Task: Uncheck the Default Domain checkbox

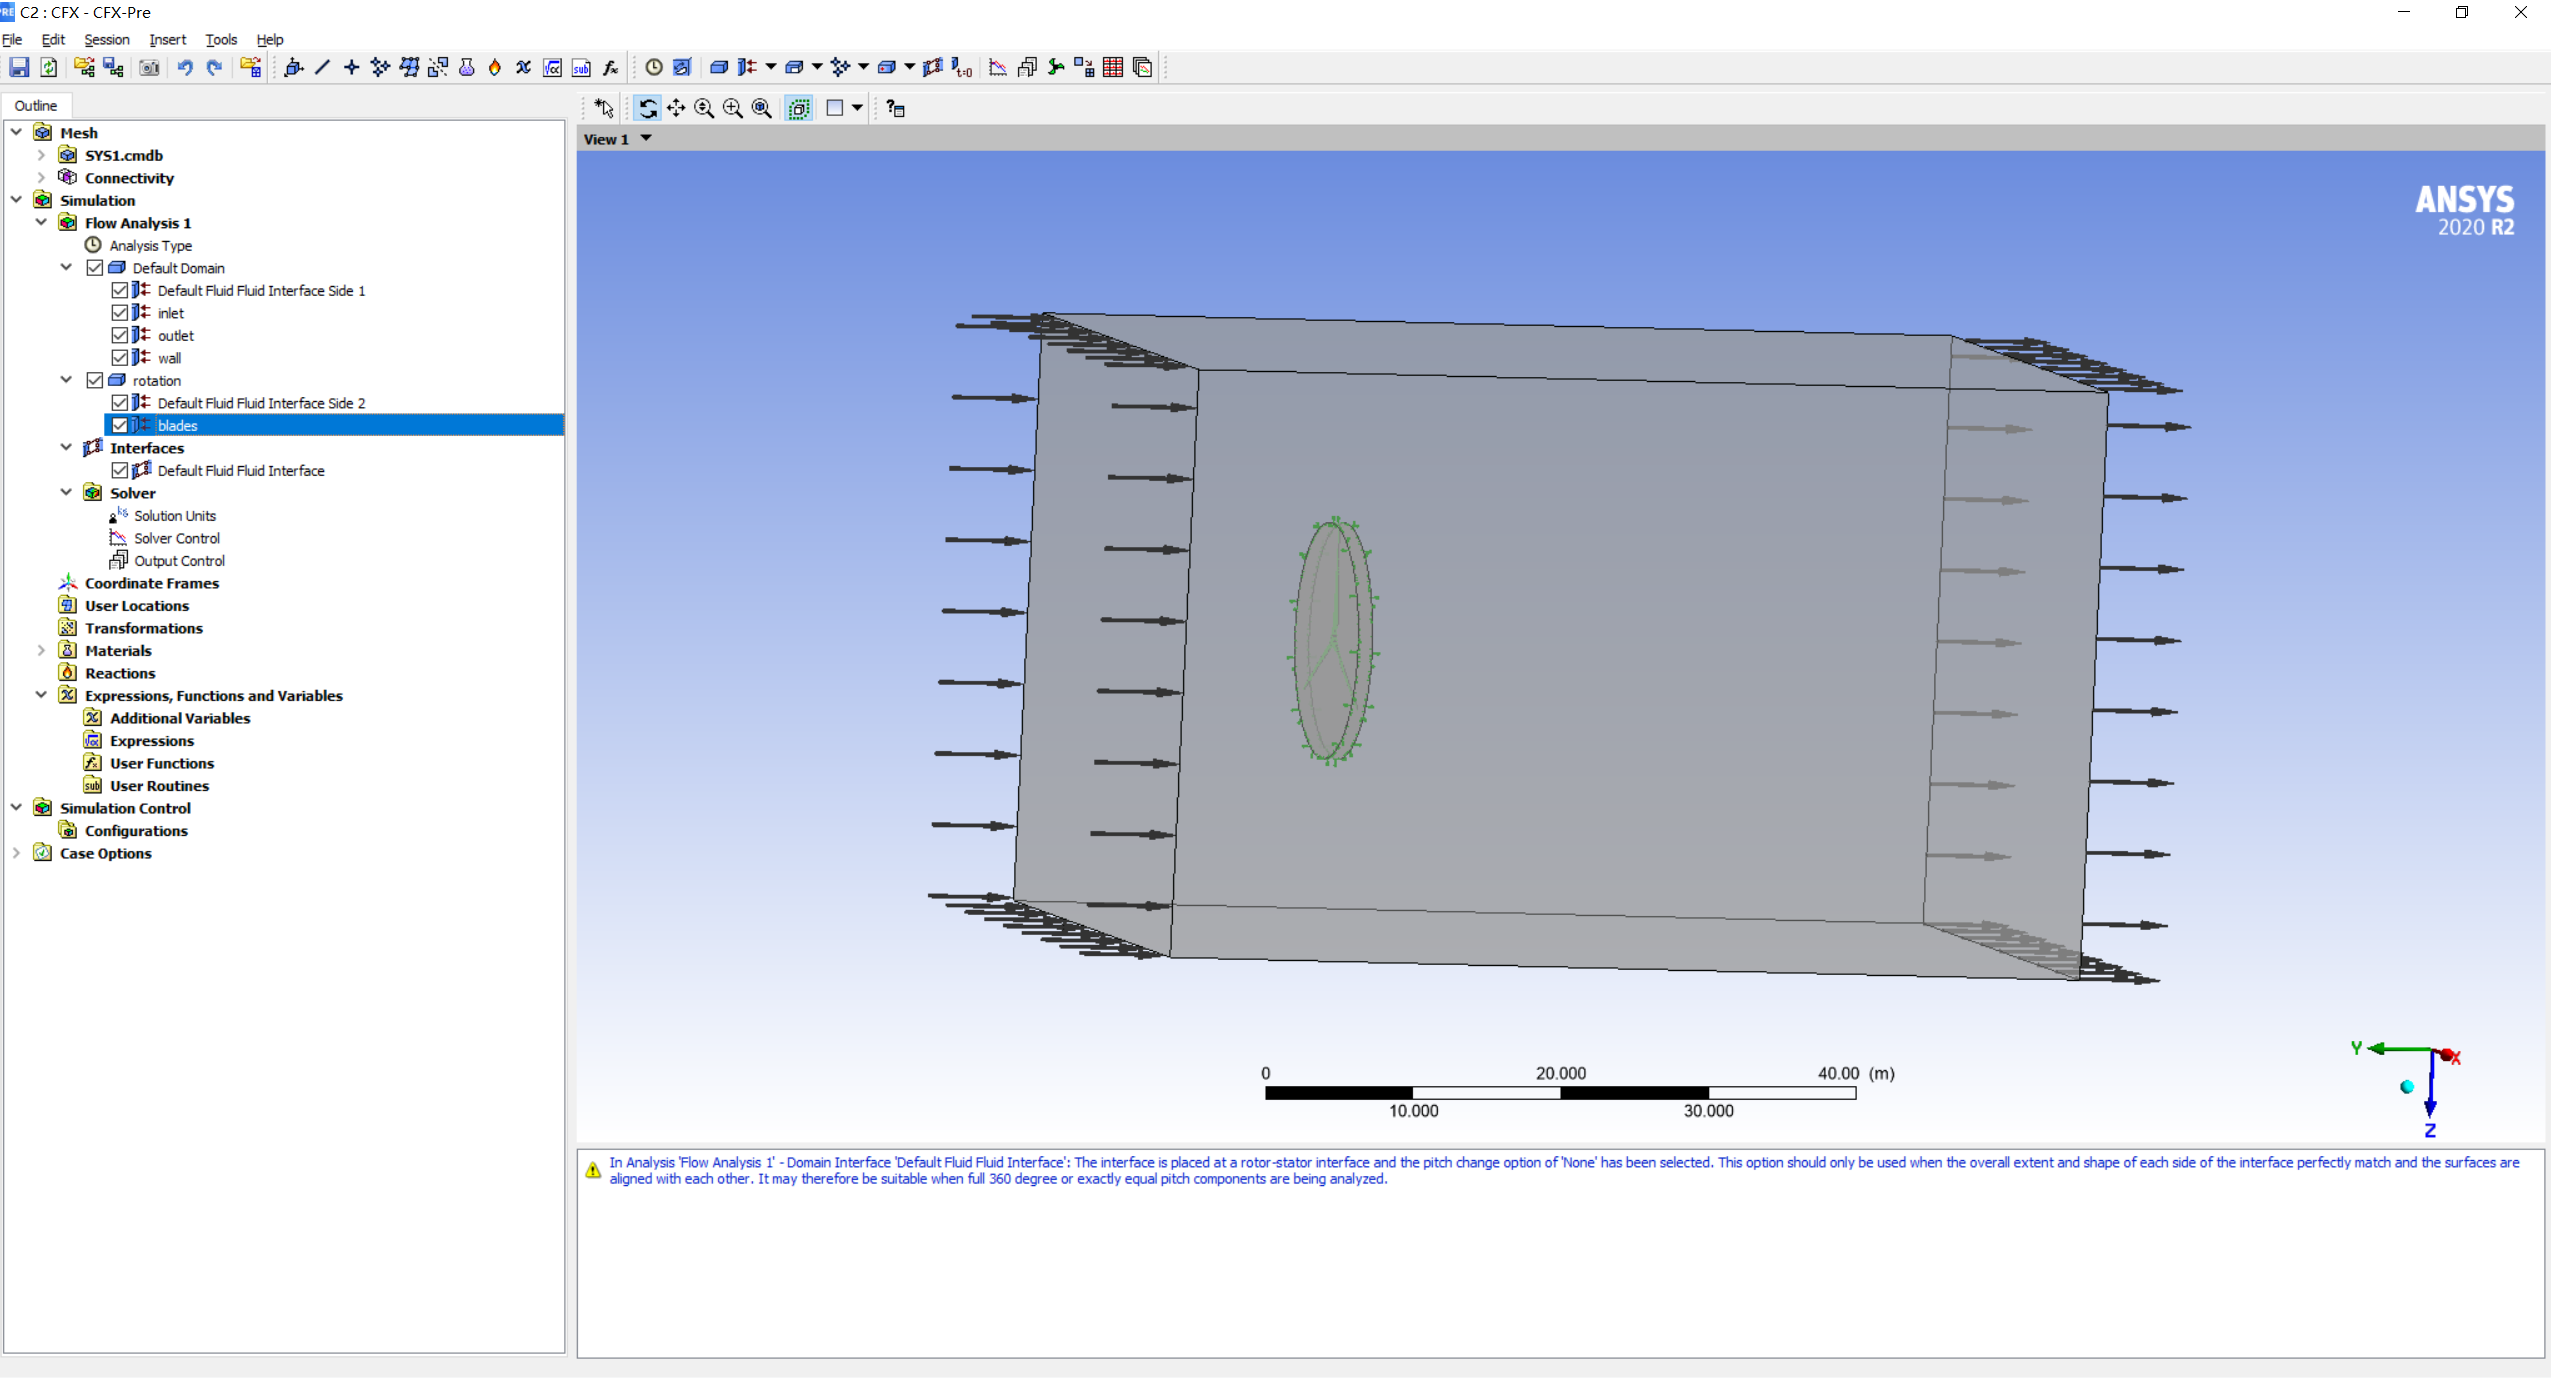Action: tap(95, 268)
